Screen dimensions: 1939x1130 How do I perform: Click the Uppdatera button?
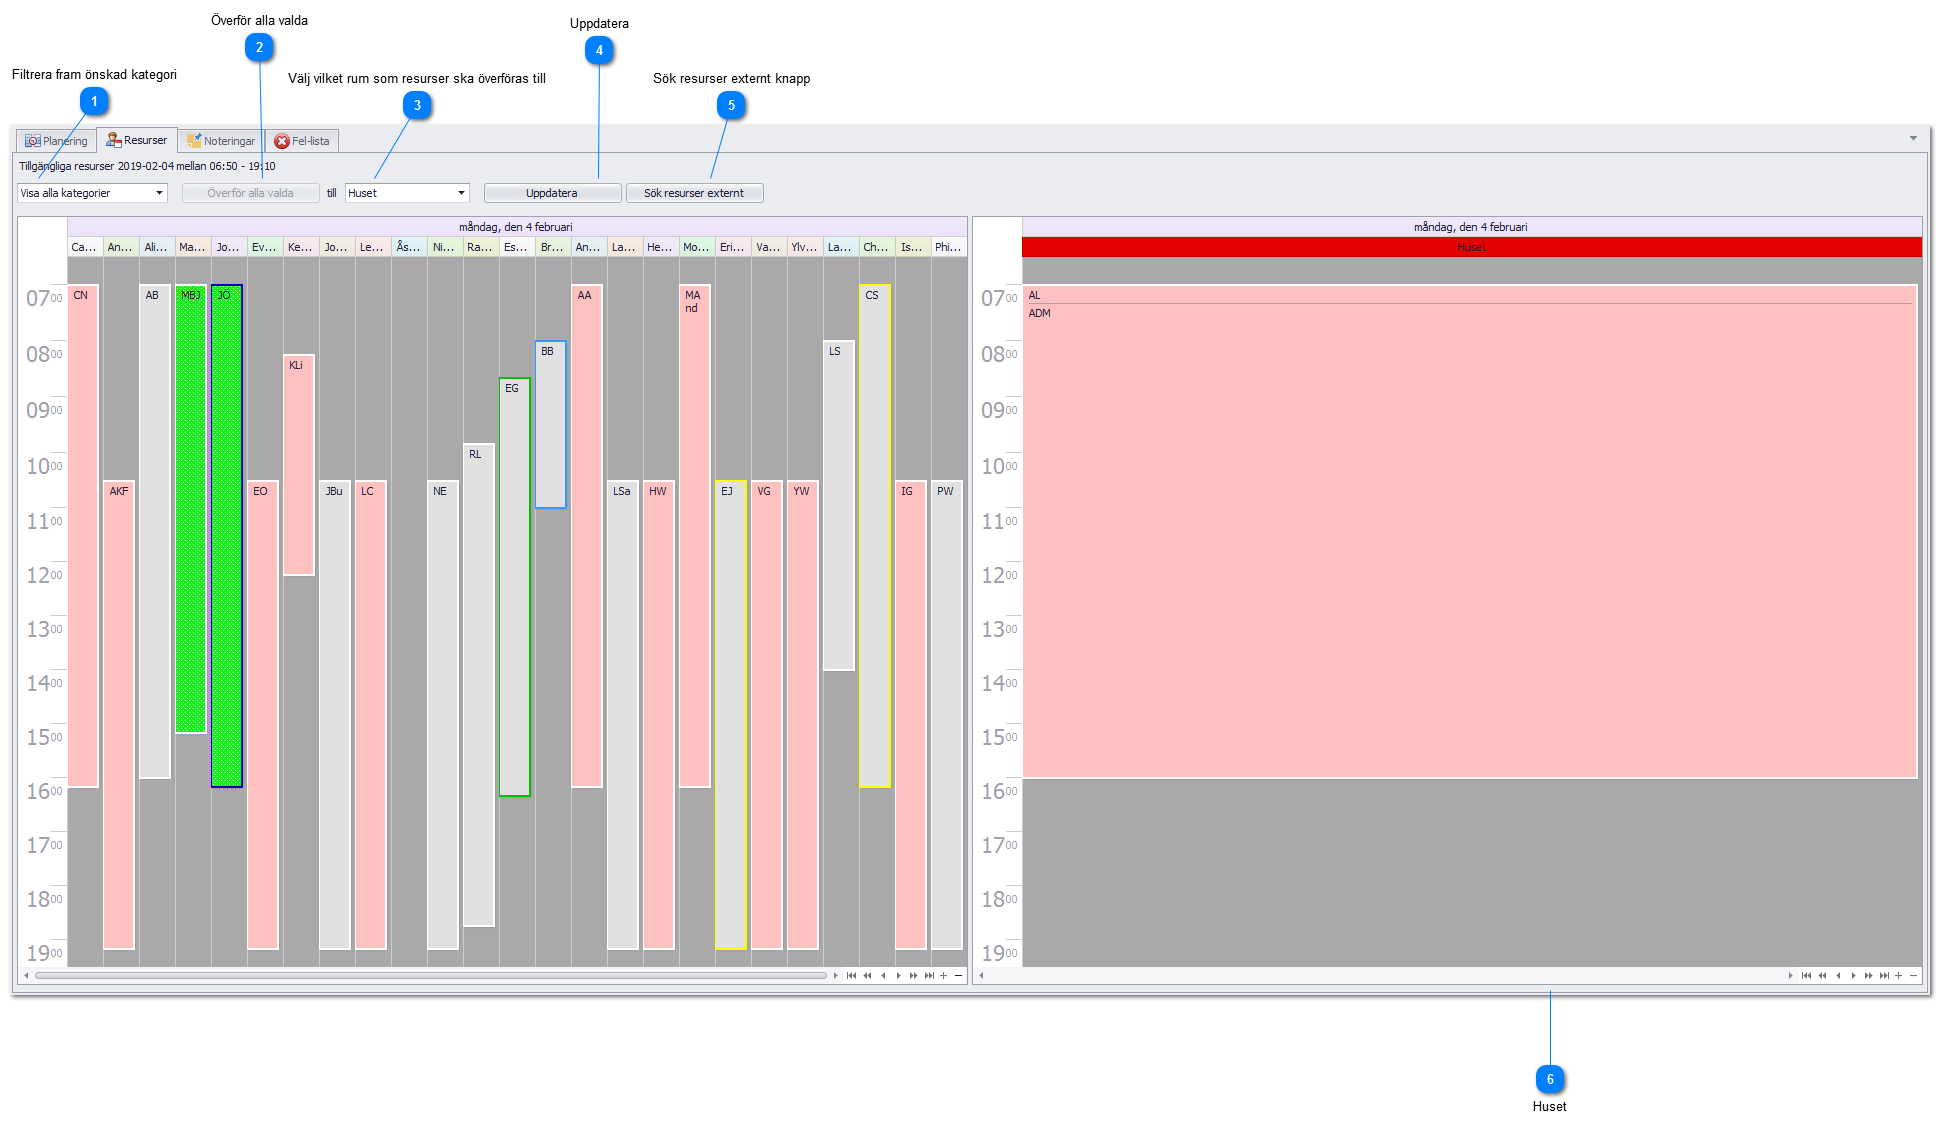click(552, 193)
